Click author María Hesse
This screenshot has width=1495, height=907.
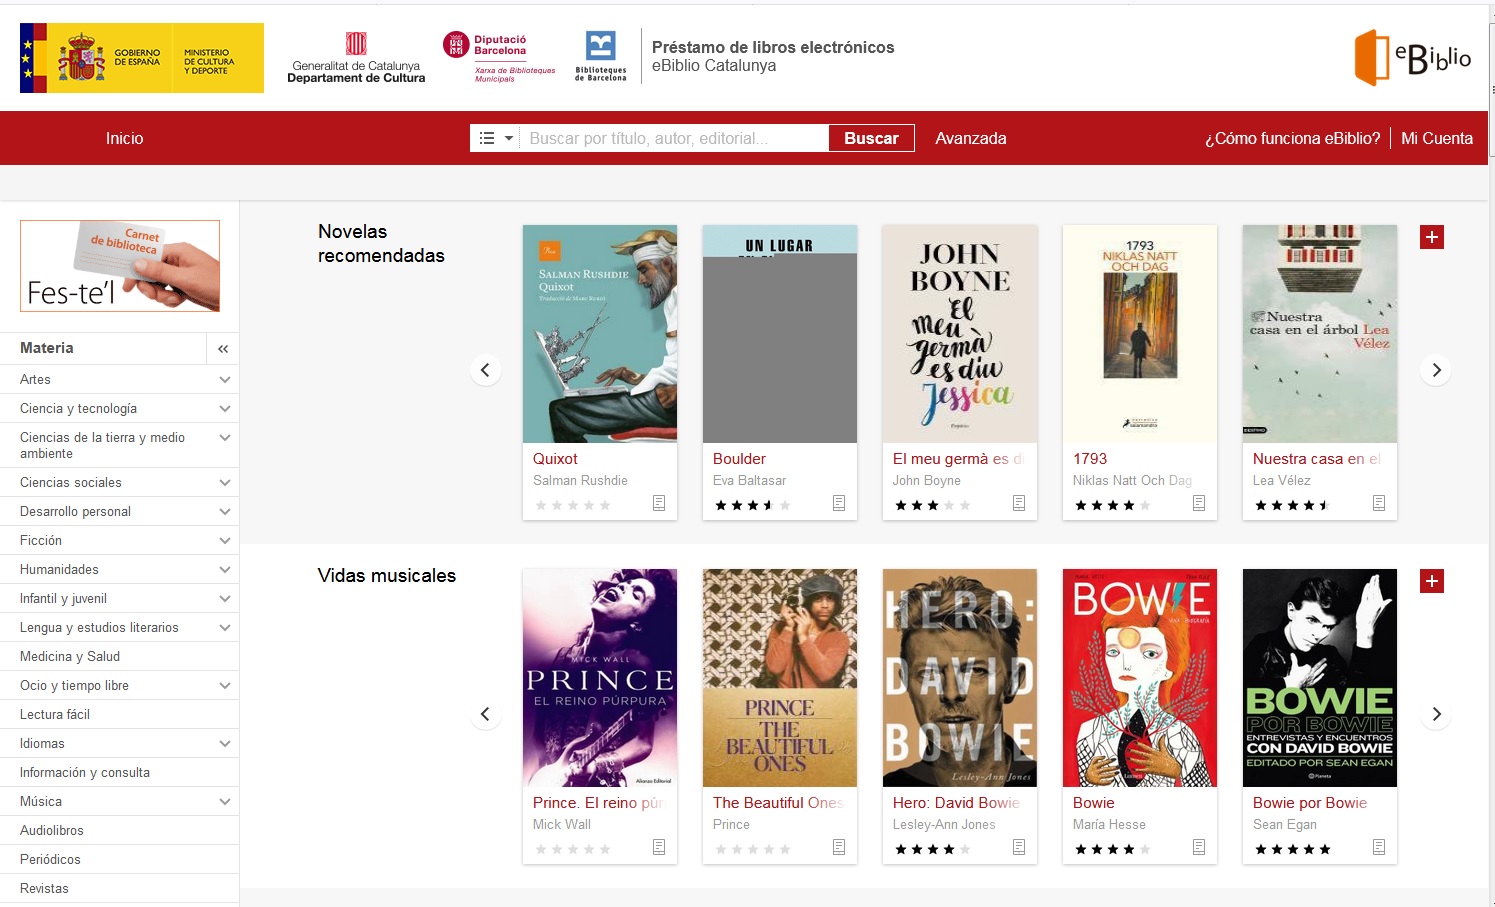click(1109, 824)
